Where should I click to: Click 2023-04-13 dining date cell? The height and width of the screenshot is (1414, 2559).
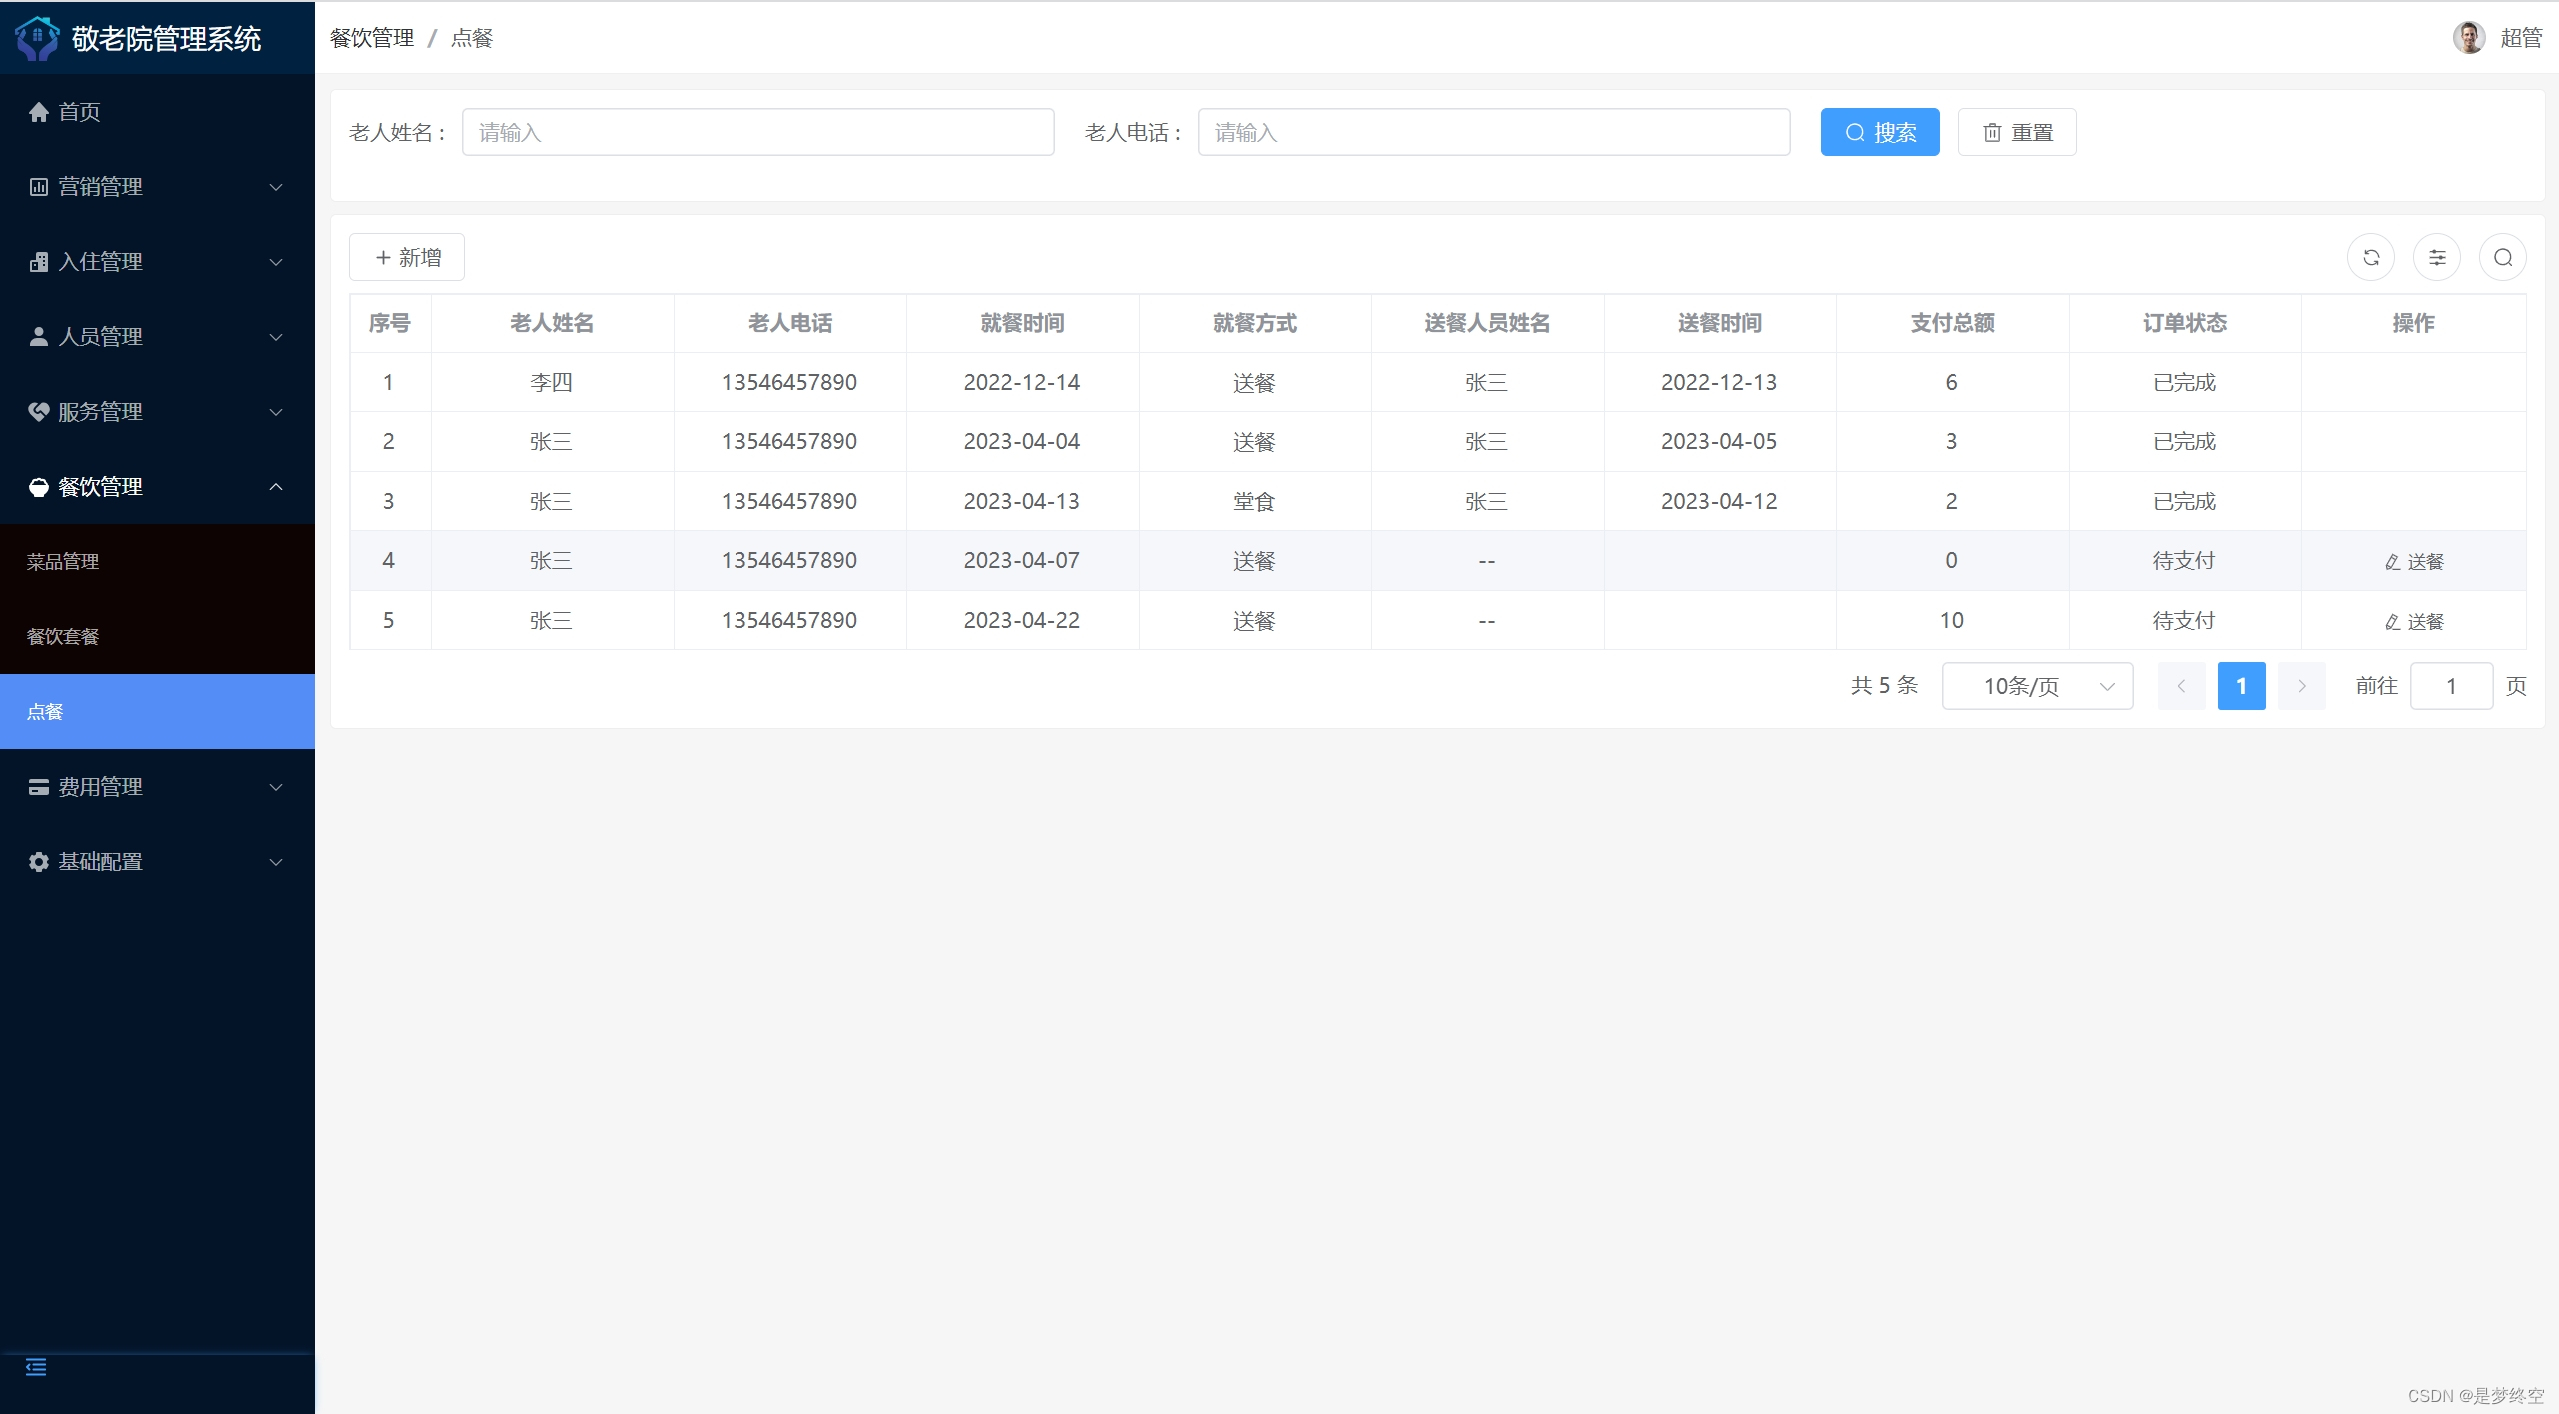pos(1022,501)
